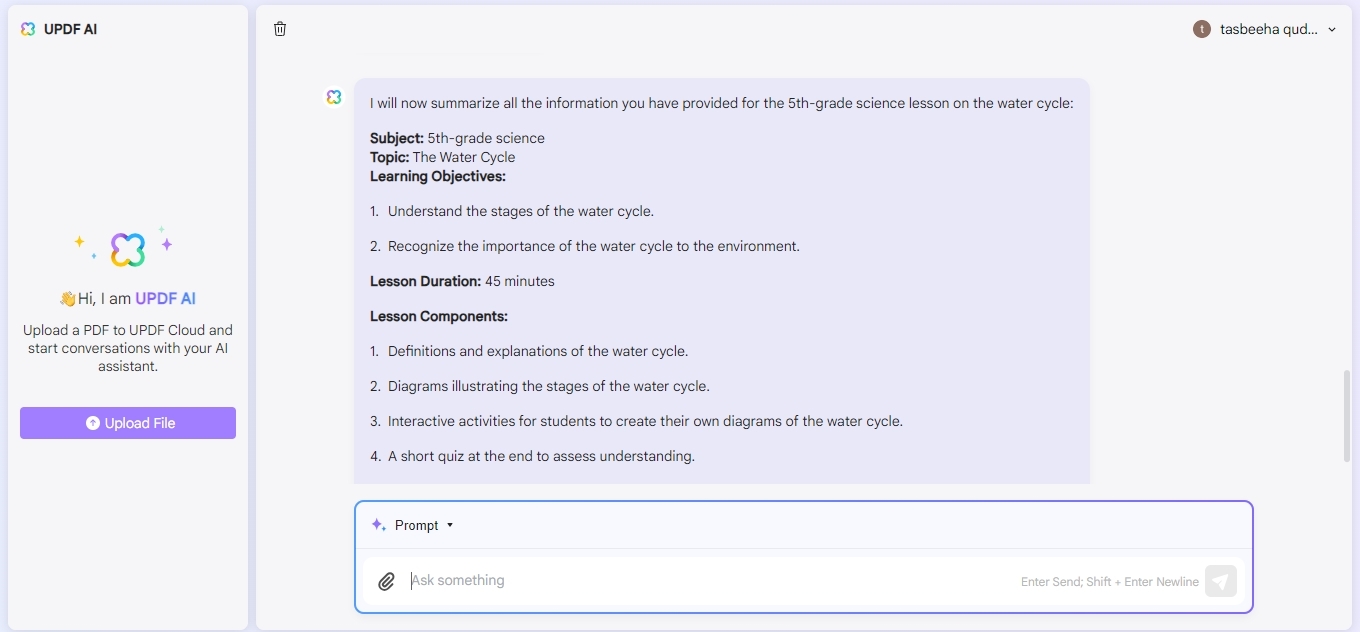Screen dimensions: 1360x632
Task: Click the send paper-plane icon
Action: point(1221,580)
